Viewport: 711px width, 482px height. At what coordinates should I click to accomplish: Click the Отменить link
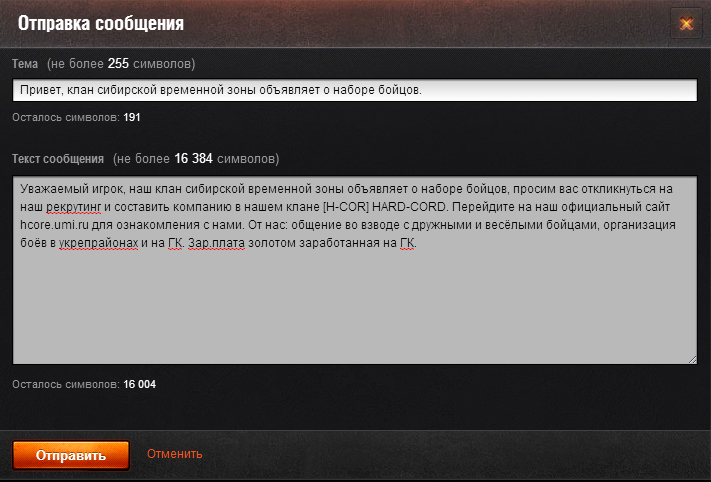(175, 454)
